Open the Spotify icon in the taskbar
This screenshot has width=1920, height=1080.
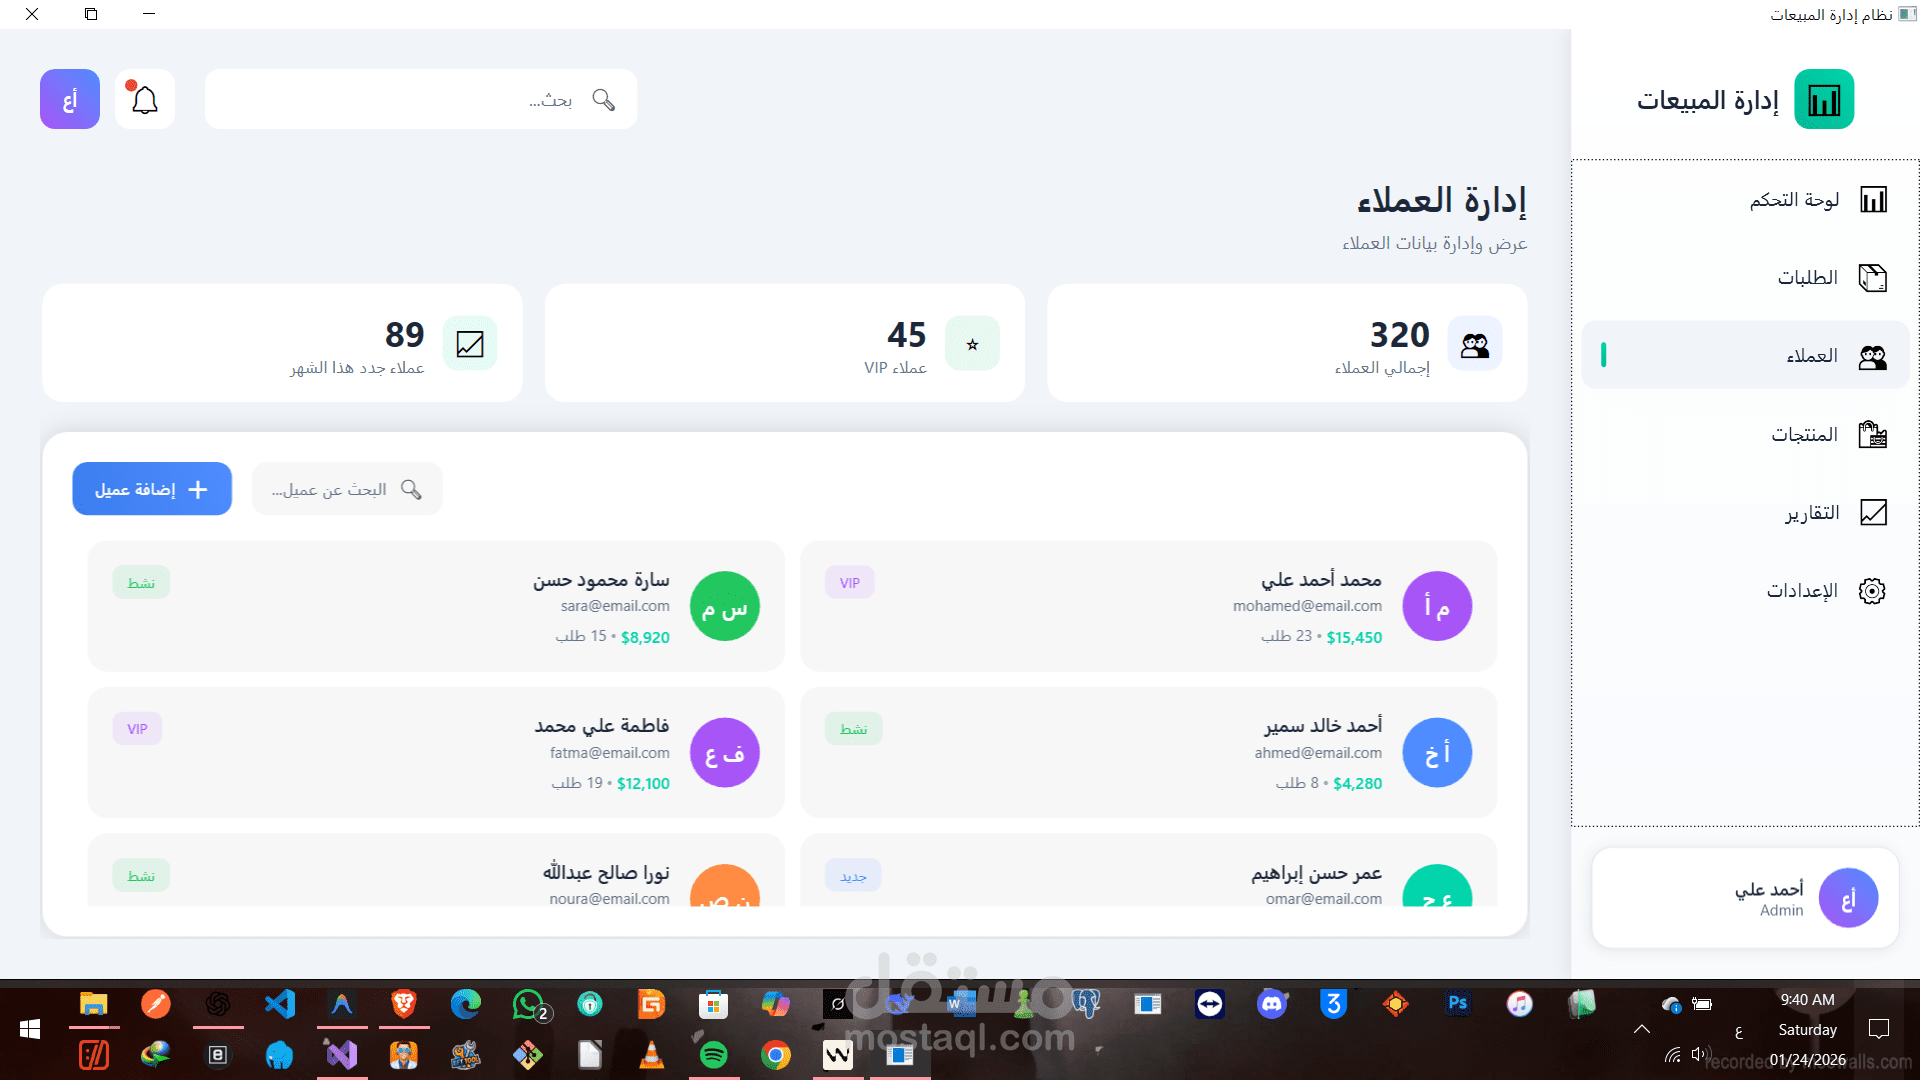point(713,1054)
